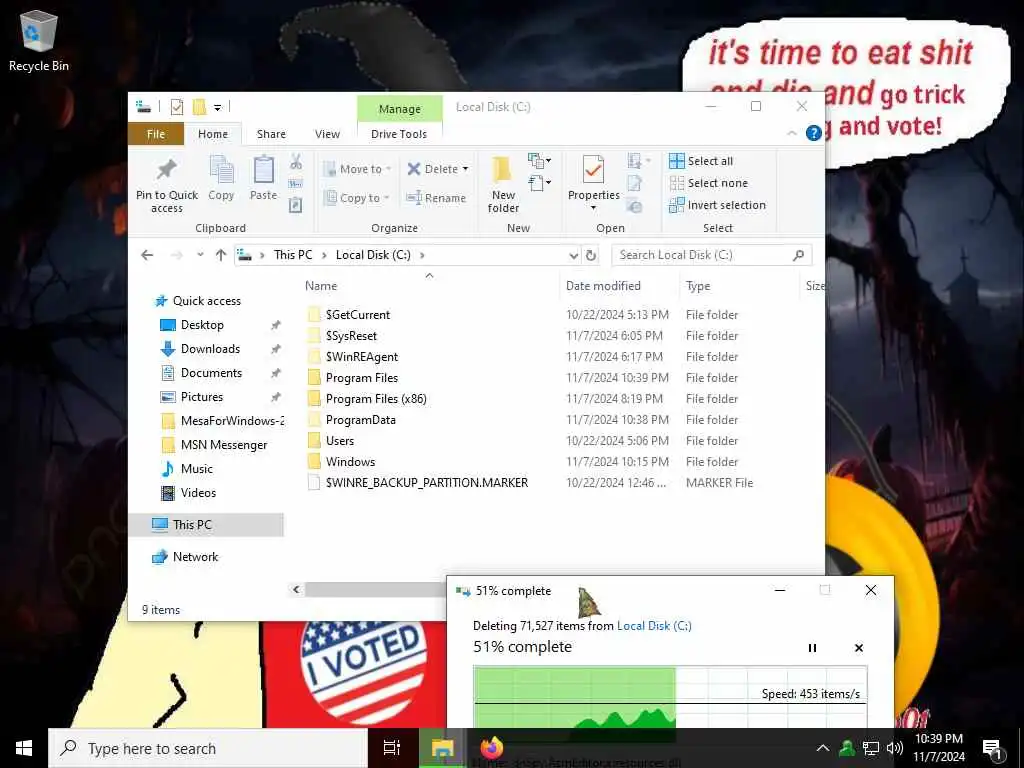Screen dimensions: 1024x768
Task: Open the Easy access dropdown
Action: tap(539, 184)
